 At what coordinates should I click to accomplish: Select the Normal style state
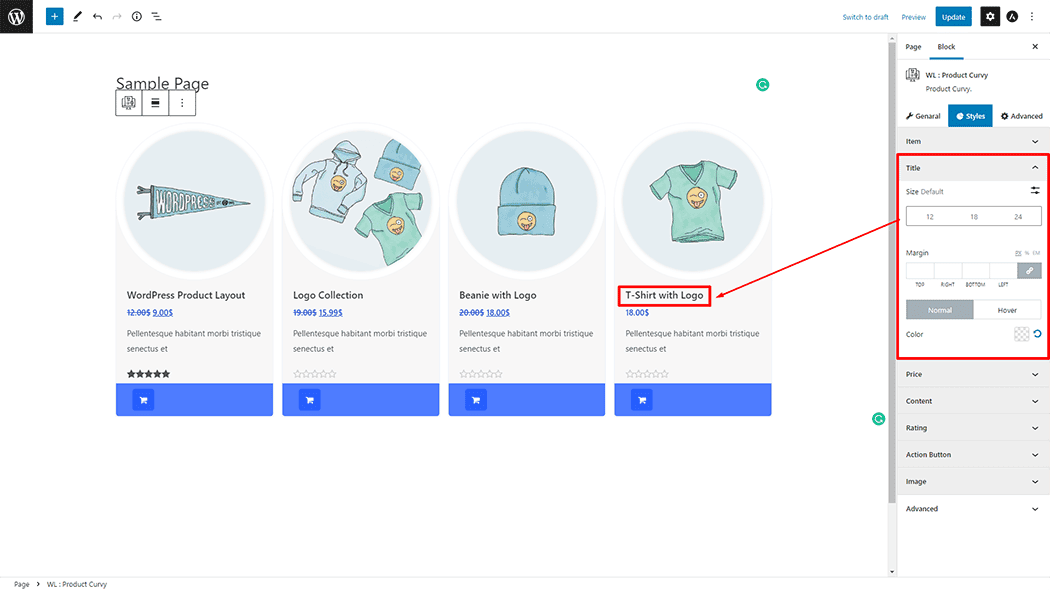pos(940,310)
